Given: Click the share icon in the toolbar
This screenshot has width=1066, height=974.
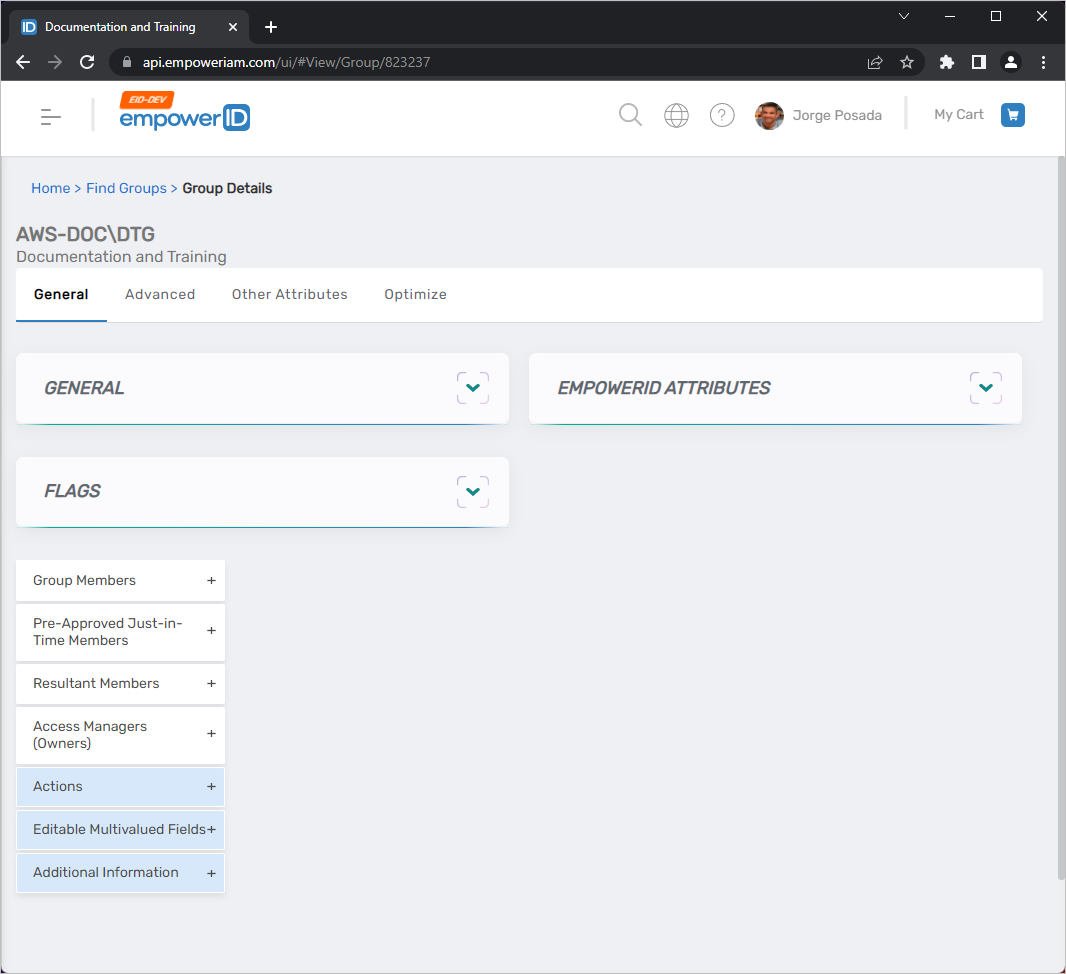Looking at the screenshot, I should 874,61.
